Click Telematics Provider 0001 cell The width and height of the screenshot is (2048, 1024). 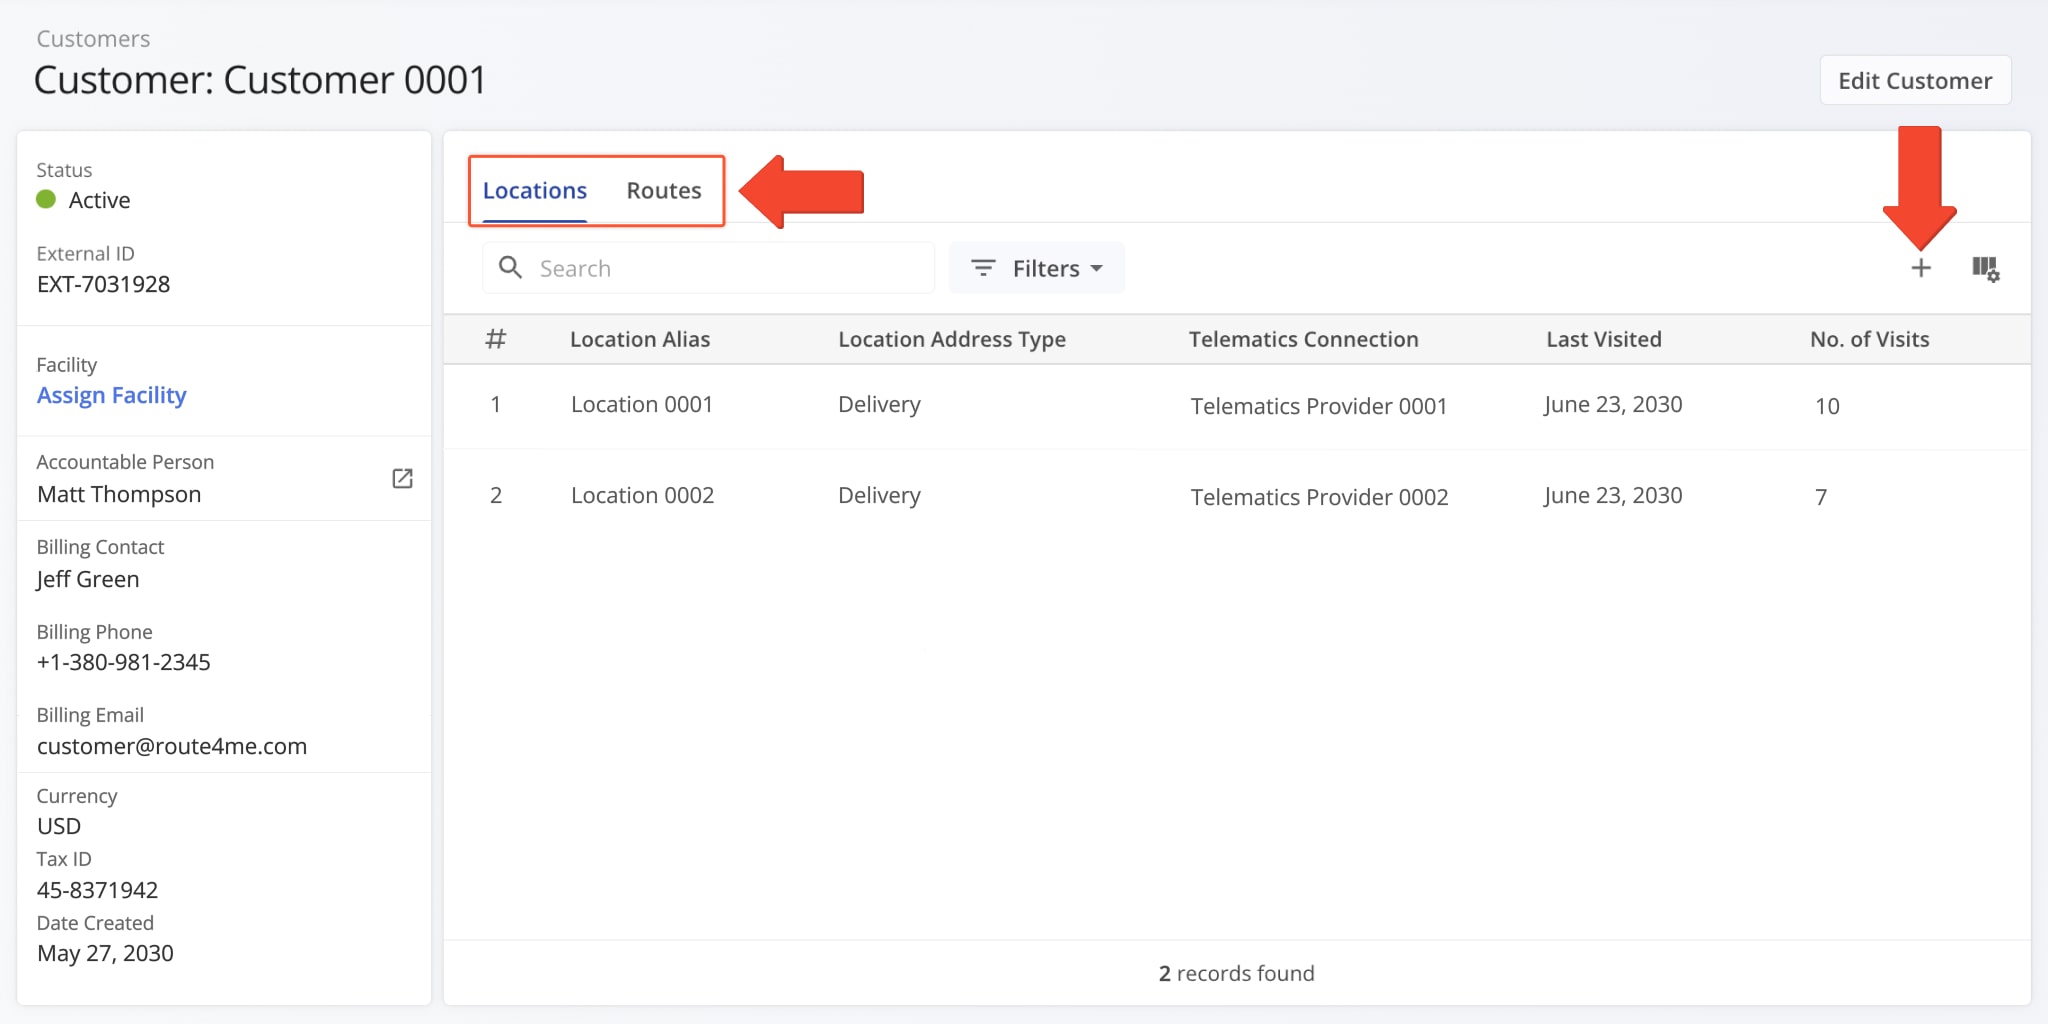click(x=1318, y=406)
